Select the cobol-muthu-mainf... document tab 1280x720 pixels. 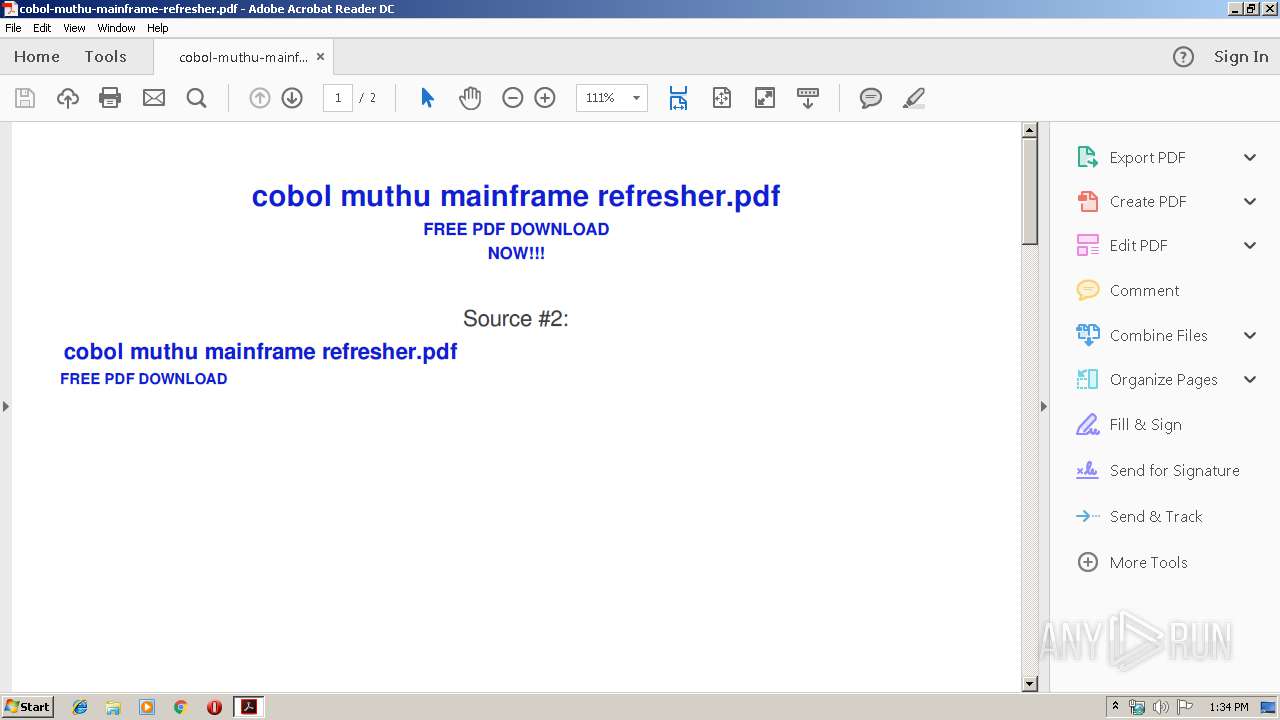coord(243,57)
